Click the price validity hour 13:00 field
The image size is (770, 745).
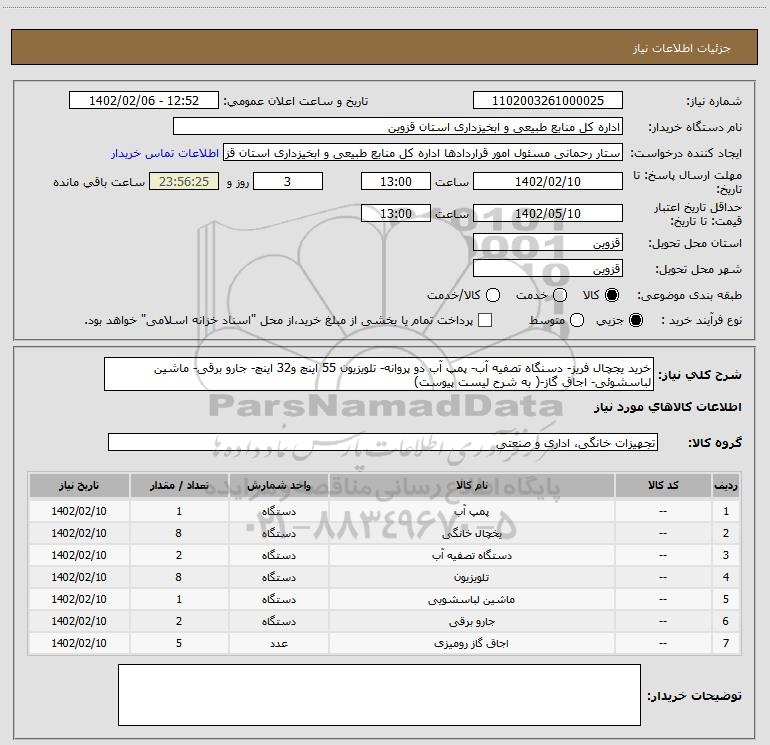point(396,213)
